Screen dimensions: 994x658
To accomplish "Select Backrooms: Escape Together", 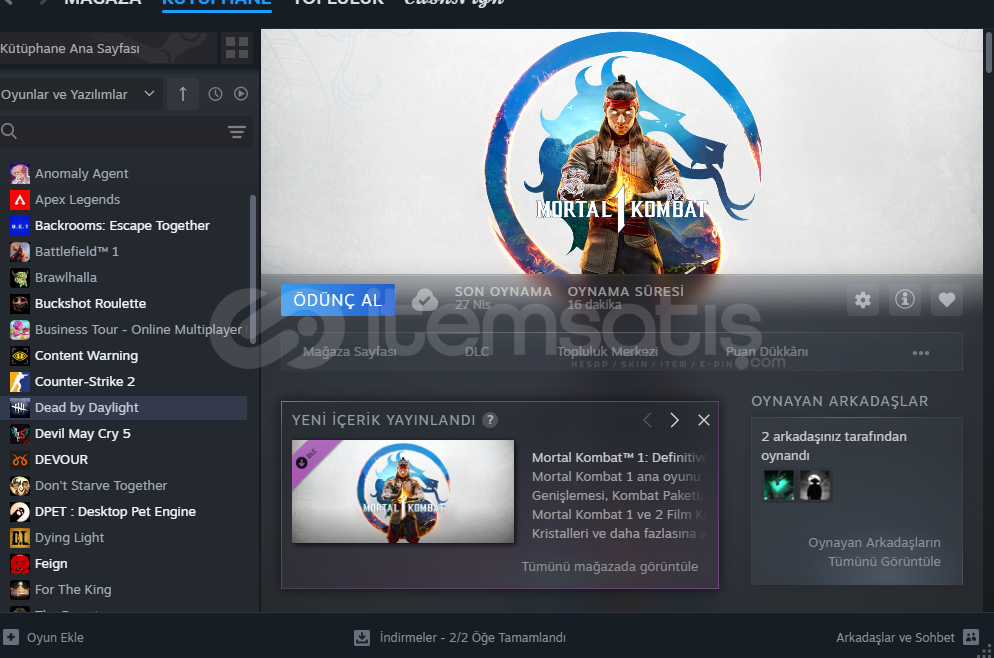I will click(x=123, y=226).
